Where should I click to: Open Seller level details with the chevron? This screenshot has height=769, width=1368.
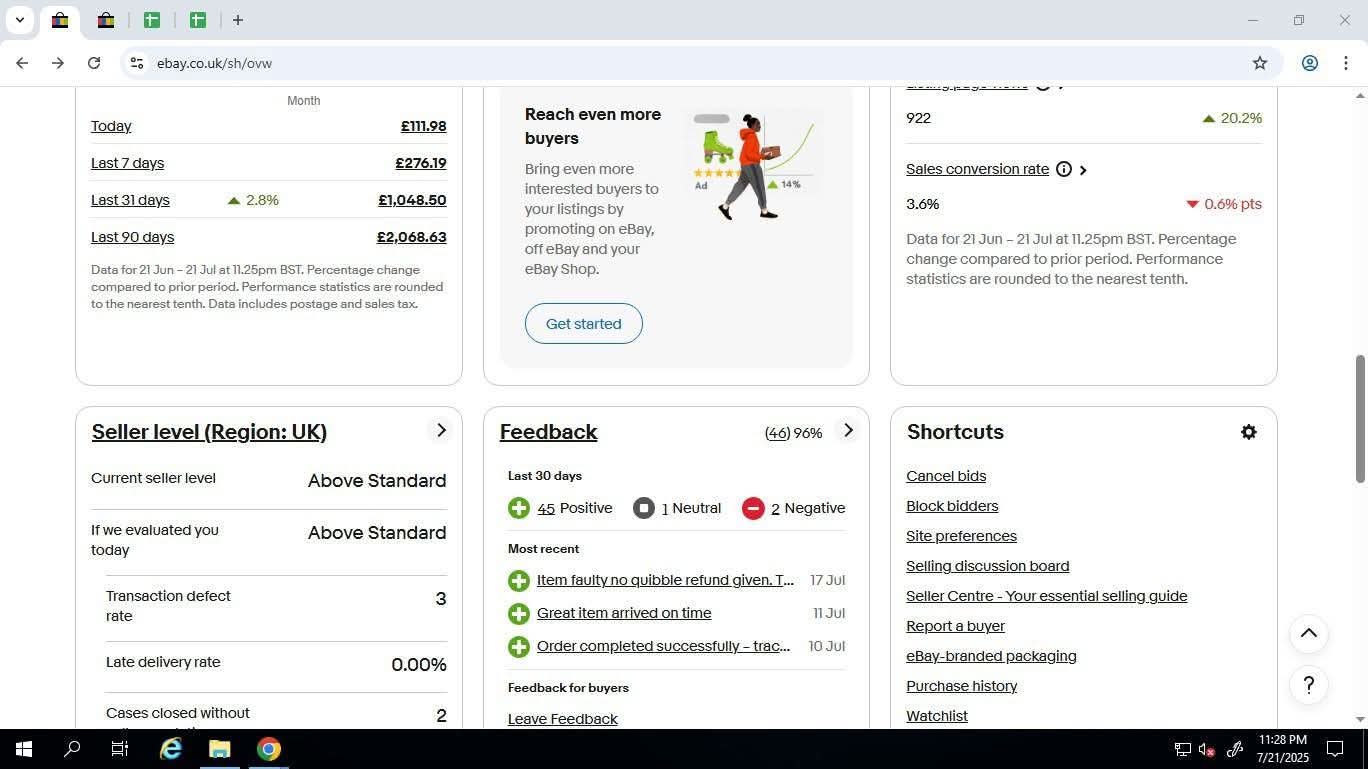coord(441,430)
